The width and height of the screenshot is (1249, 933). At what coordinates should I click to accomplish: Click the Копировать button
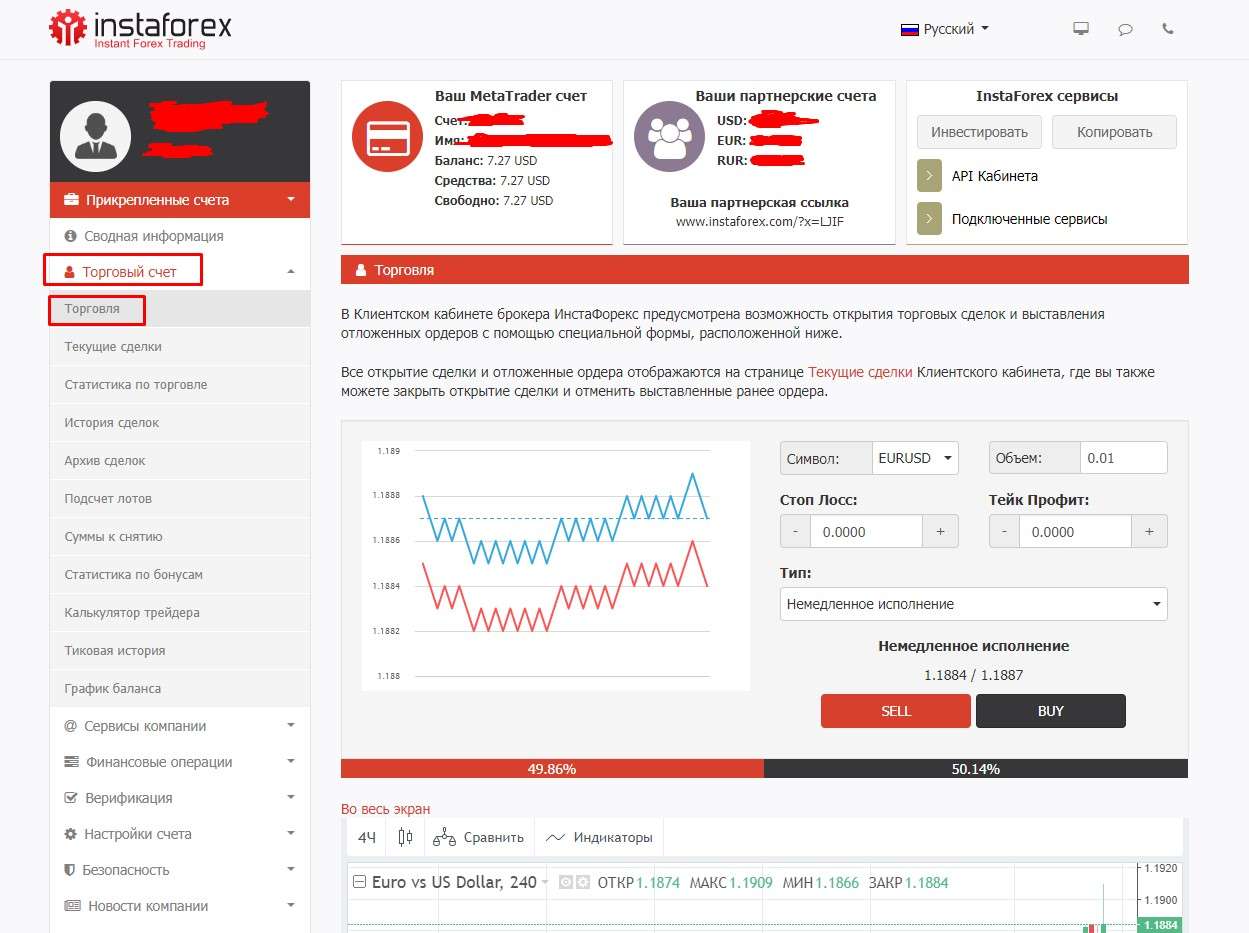(1115, 132)
